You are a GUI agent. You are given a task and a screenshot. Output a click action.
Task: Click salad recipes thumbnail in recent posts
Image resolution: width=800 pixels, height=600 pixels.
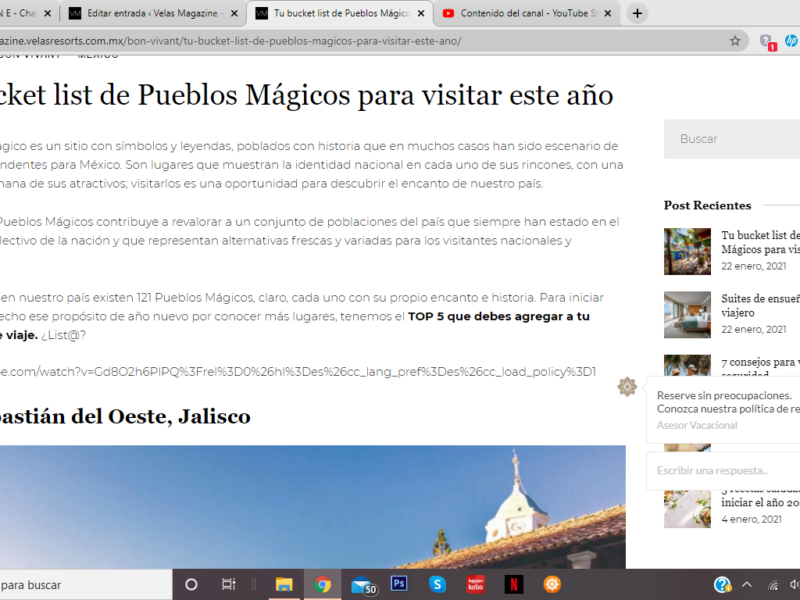[687, 509]
